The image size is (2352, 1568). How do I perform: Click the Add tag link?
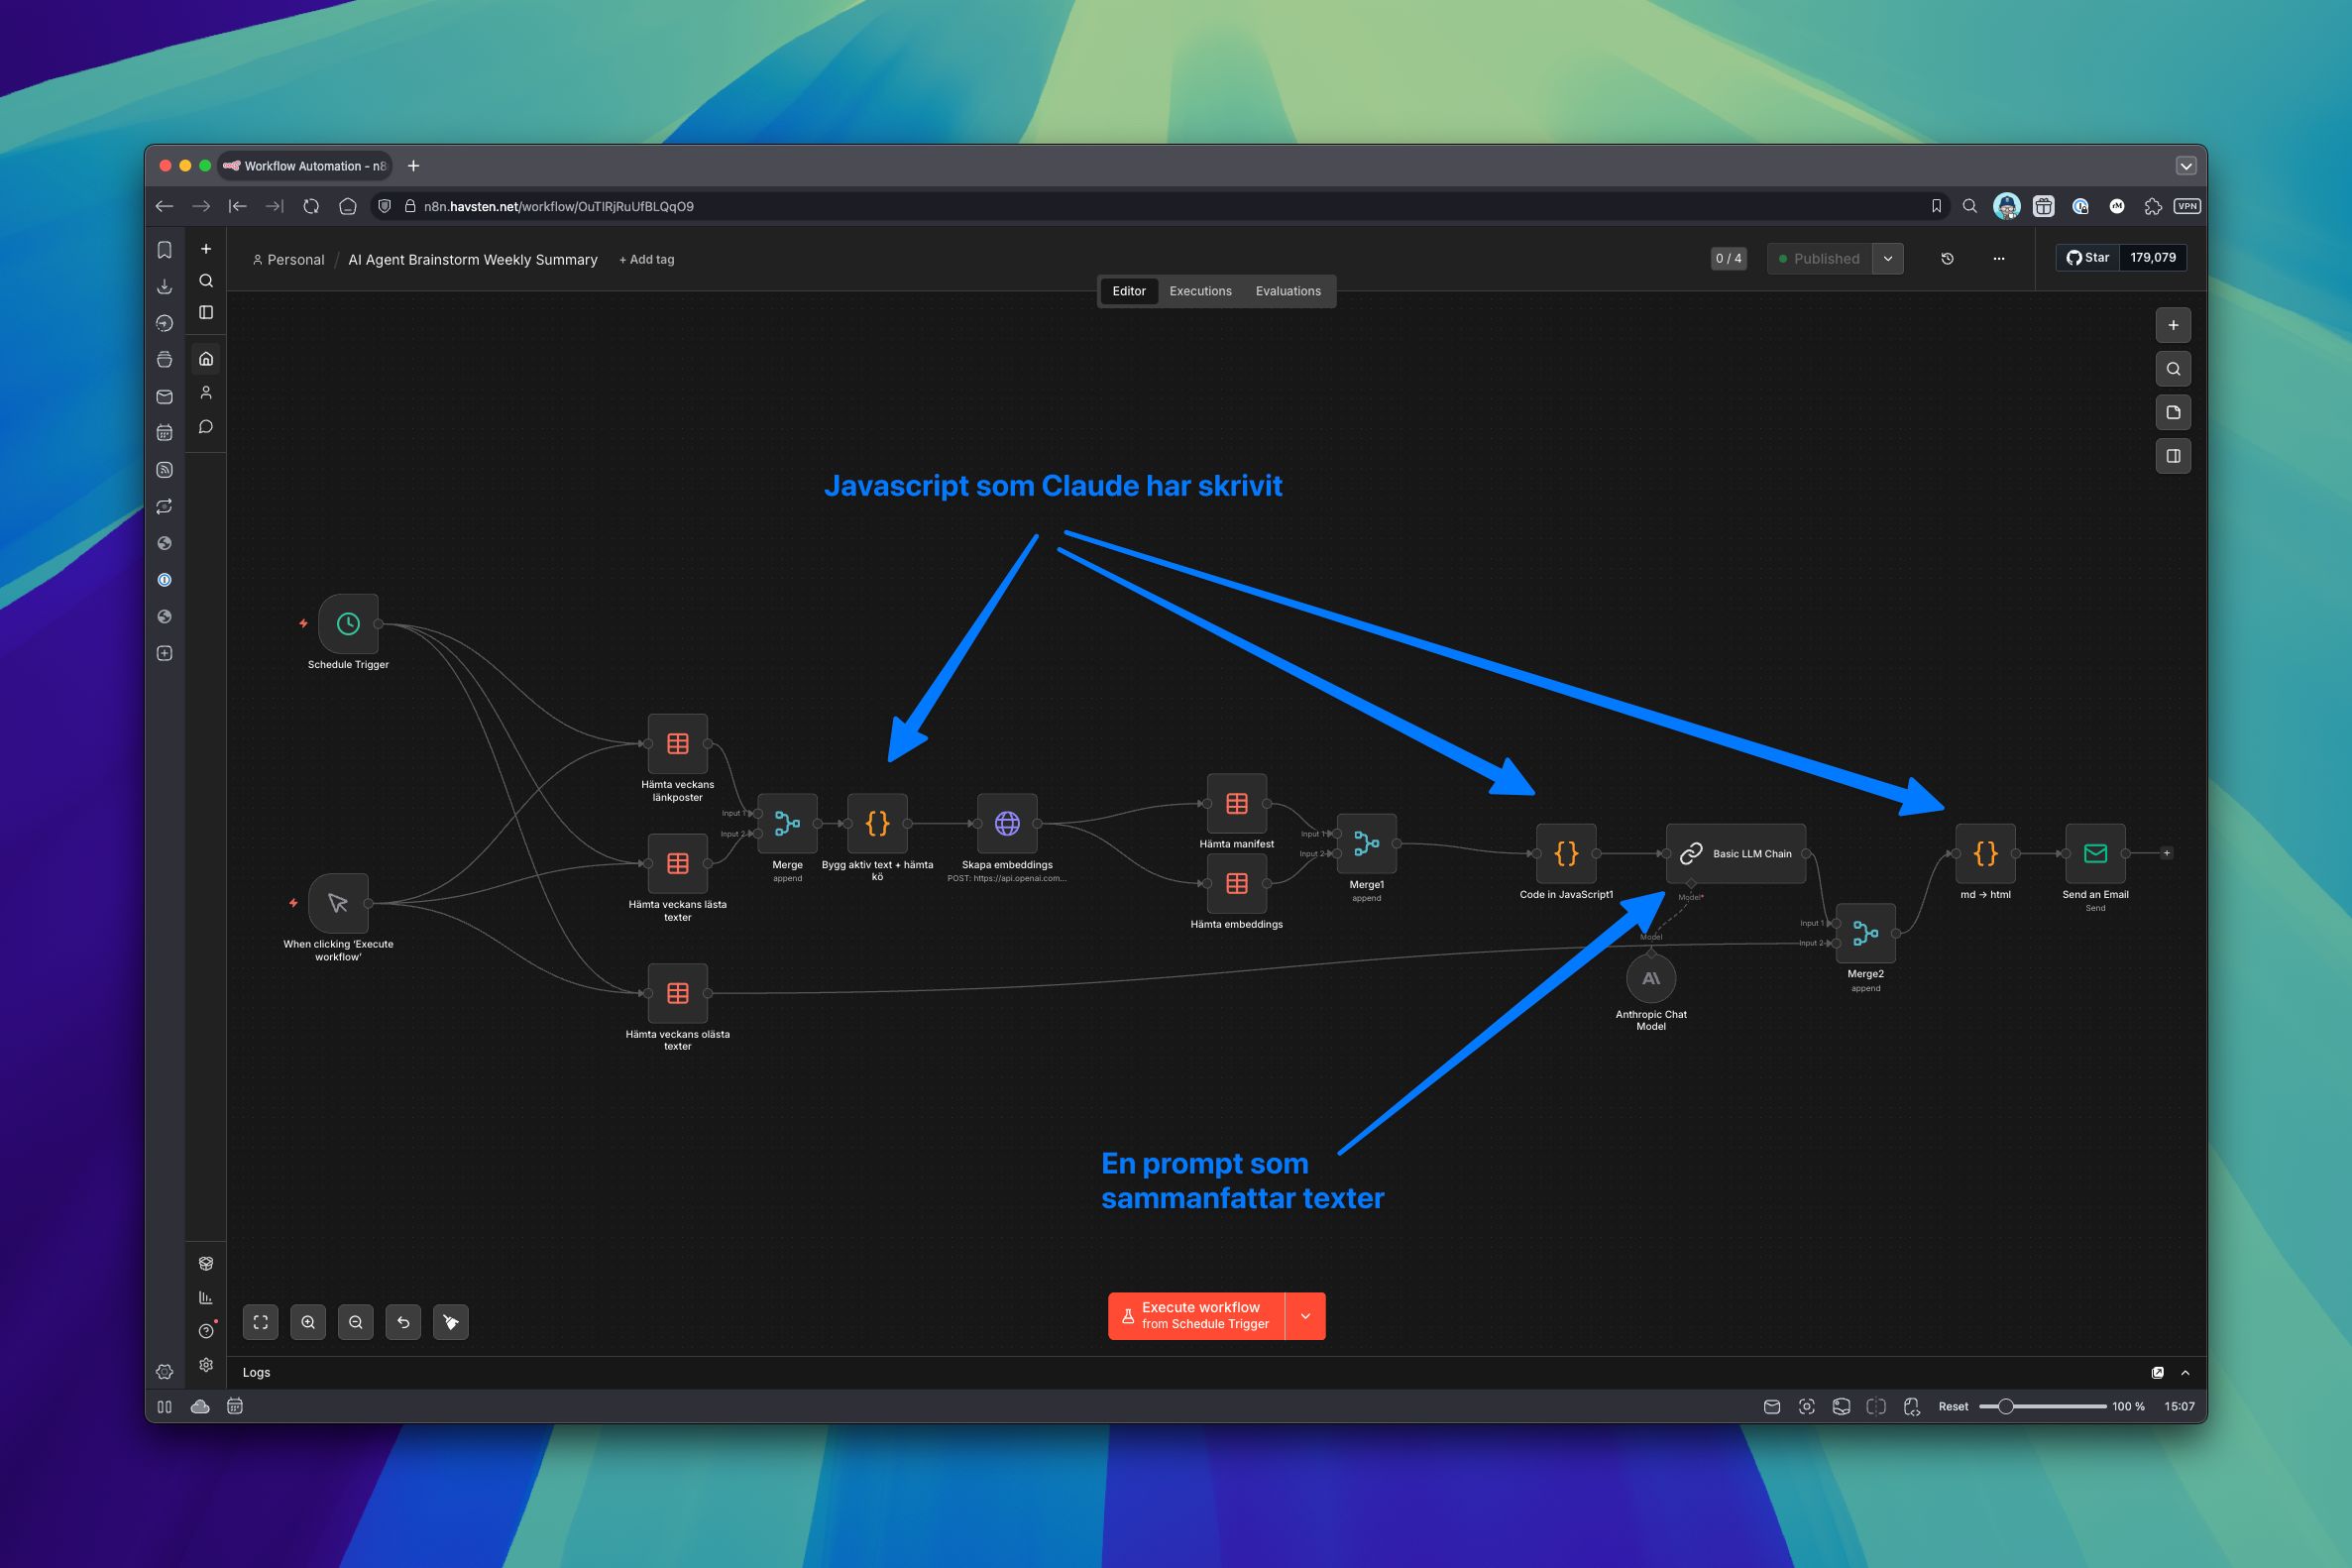[x=647, y=260]
